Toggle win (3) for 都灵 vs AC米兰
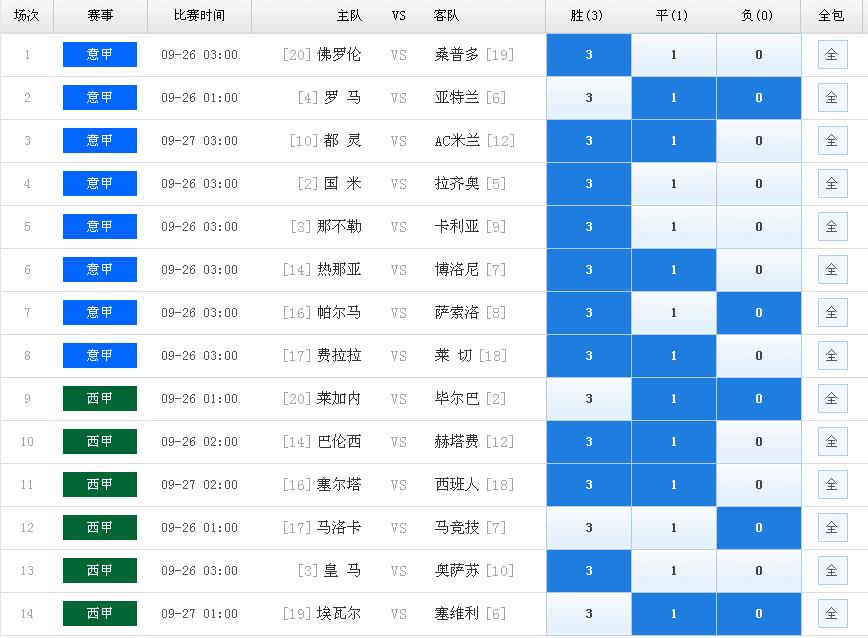Viewport: 868px width, 638px height. pos(588,141)
